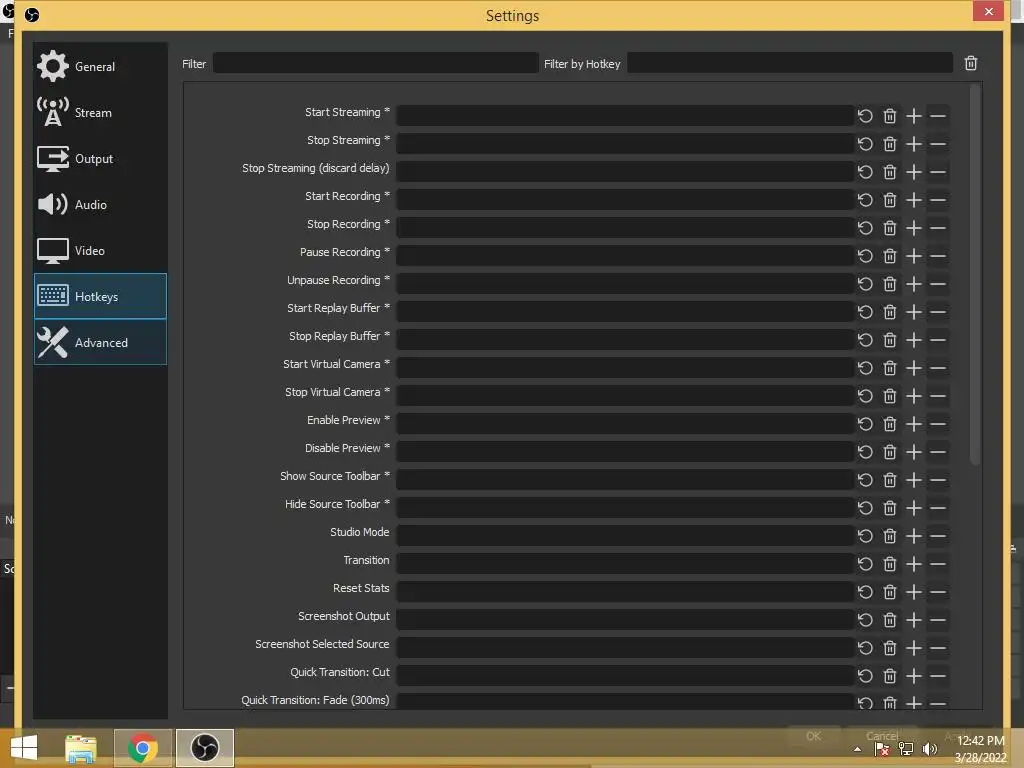The height and width of the screenshot is (768, 1024).
Task: Click the Show Source Toolbar hotkey field
Action: tap(625, 479)
